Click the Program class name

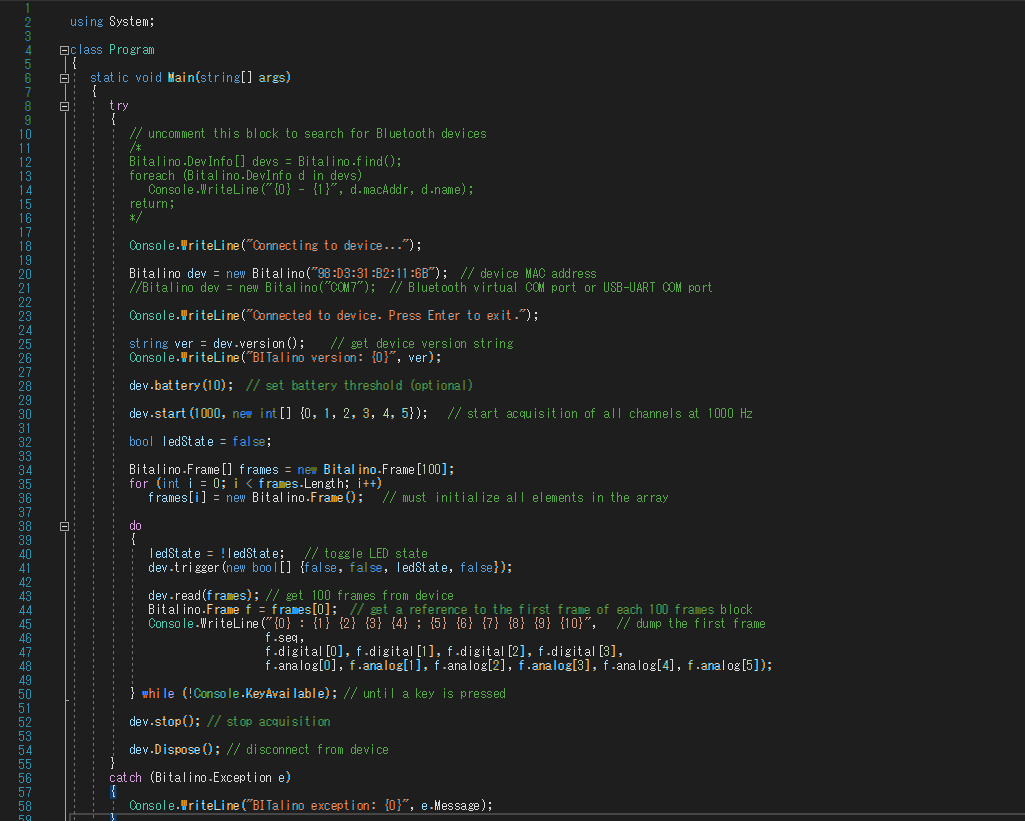[132, 50]
